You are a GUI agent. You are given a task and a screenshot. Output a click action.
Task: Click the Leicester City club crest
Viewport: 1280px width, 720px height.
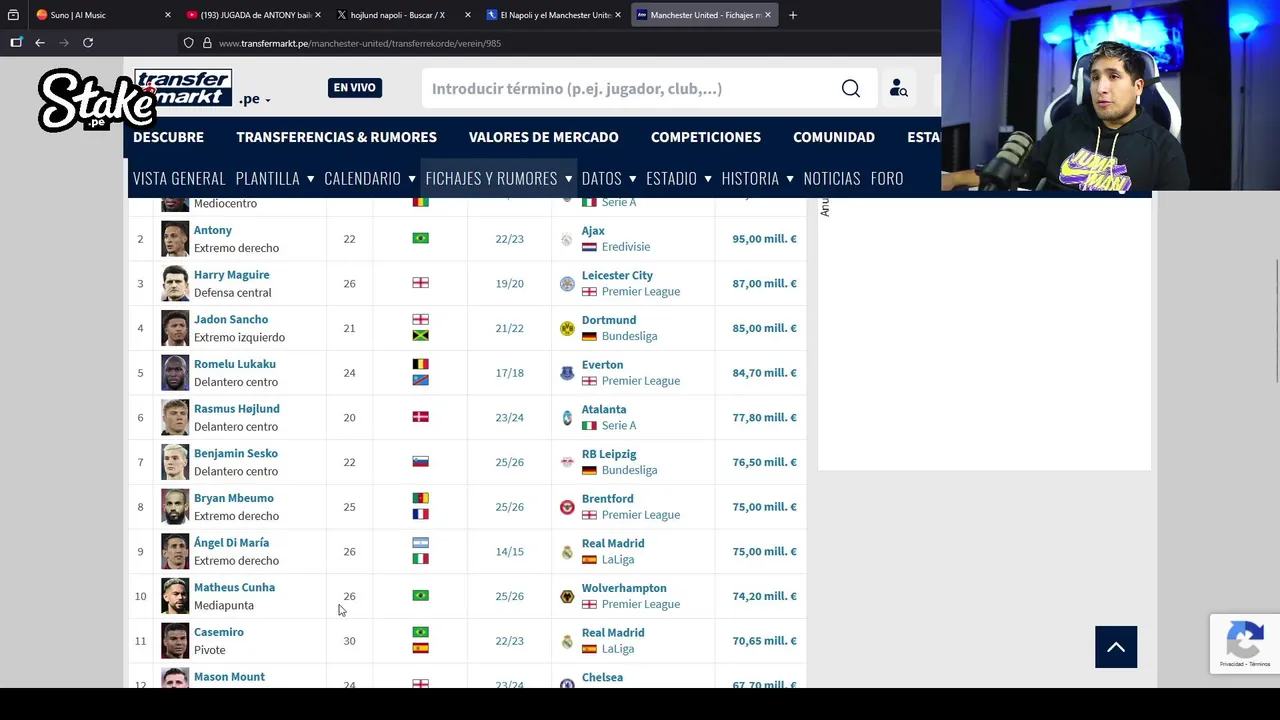pos(567,284)
